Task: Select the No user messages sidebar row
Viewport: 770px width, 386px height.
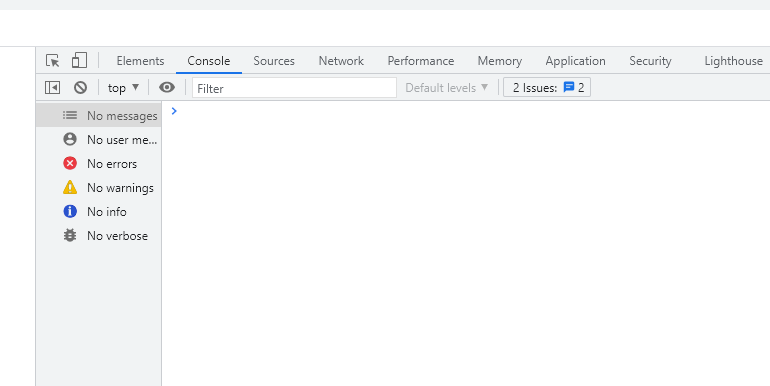Action: pos(98,139)
